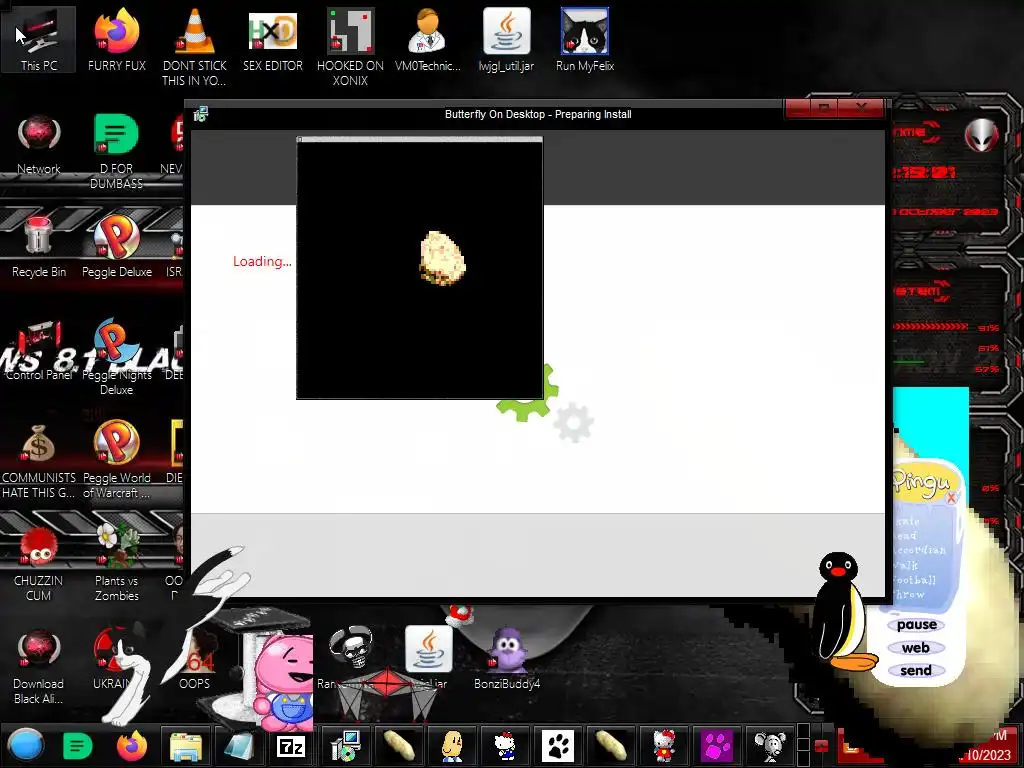
Task: Open the CHUZZIN CUM red fuzzball icon
Action: click(x=39, y=563)
